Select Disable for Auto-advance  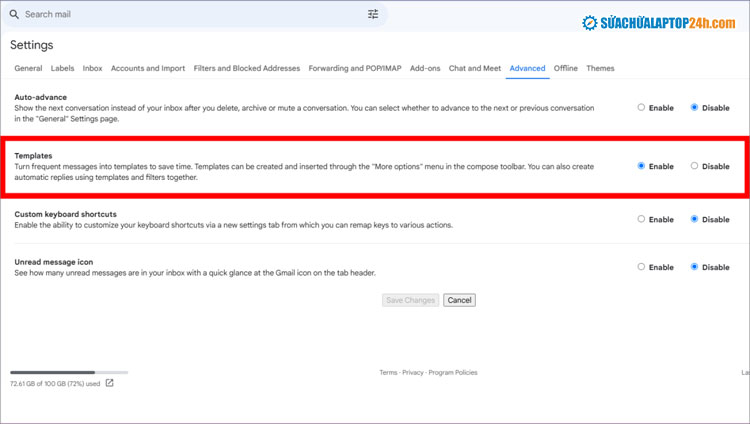[x=694, y=108]
